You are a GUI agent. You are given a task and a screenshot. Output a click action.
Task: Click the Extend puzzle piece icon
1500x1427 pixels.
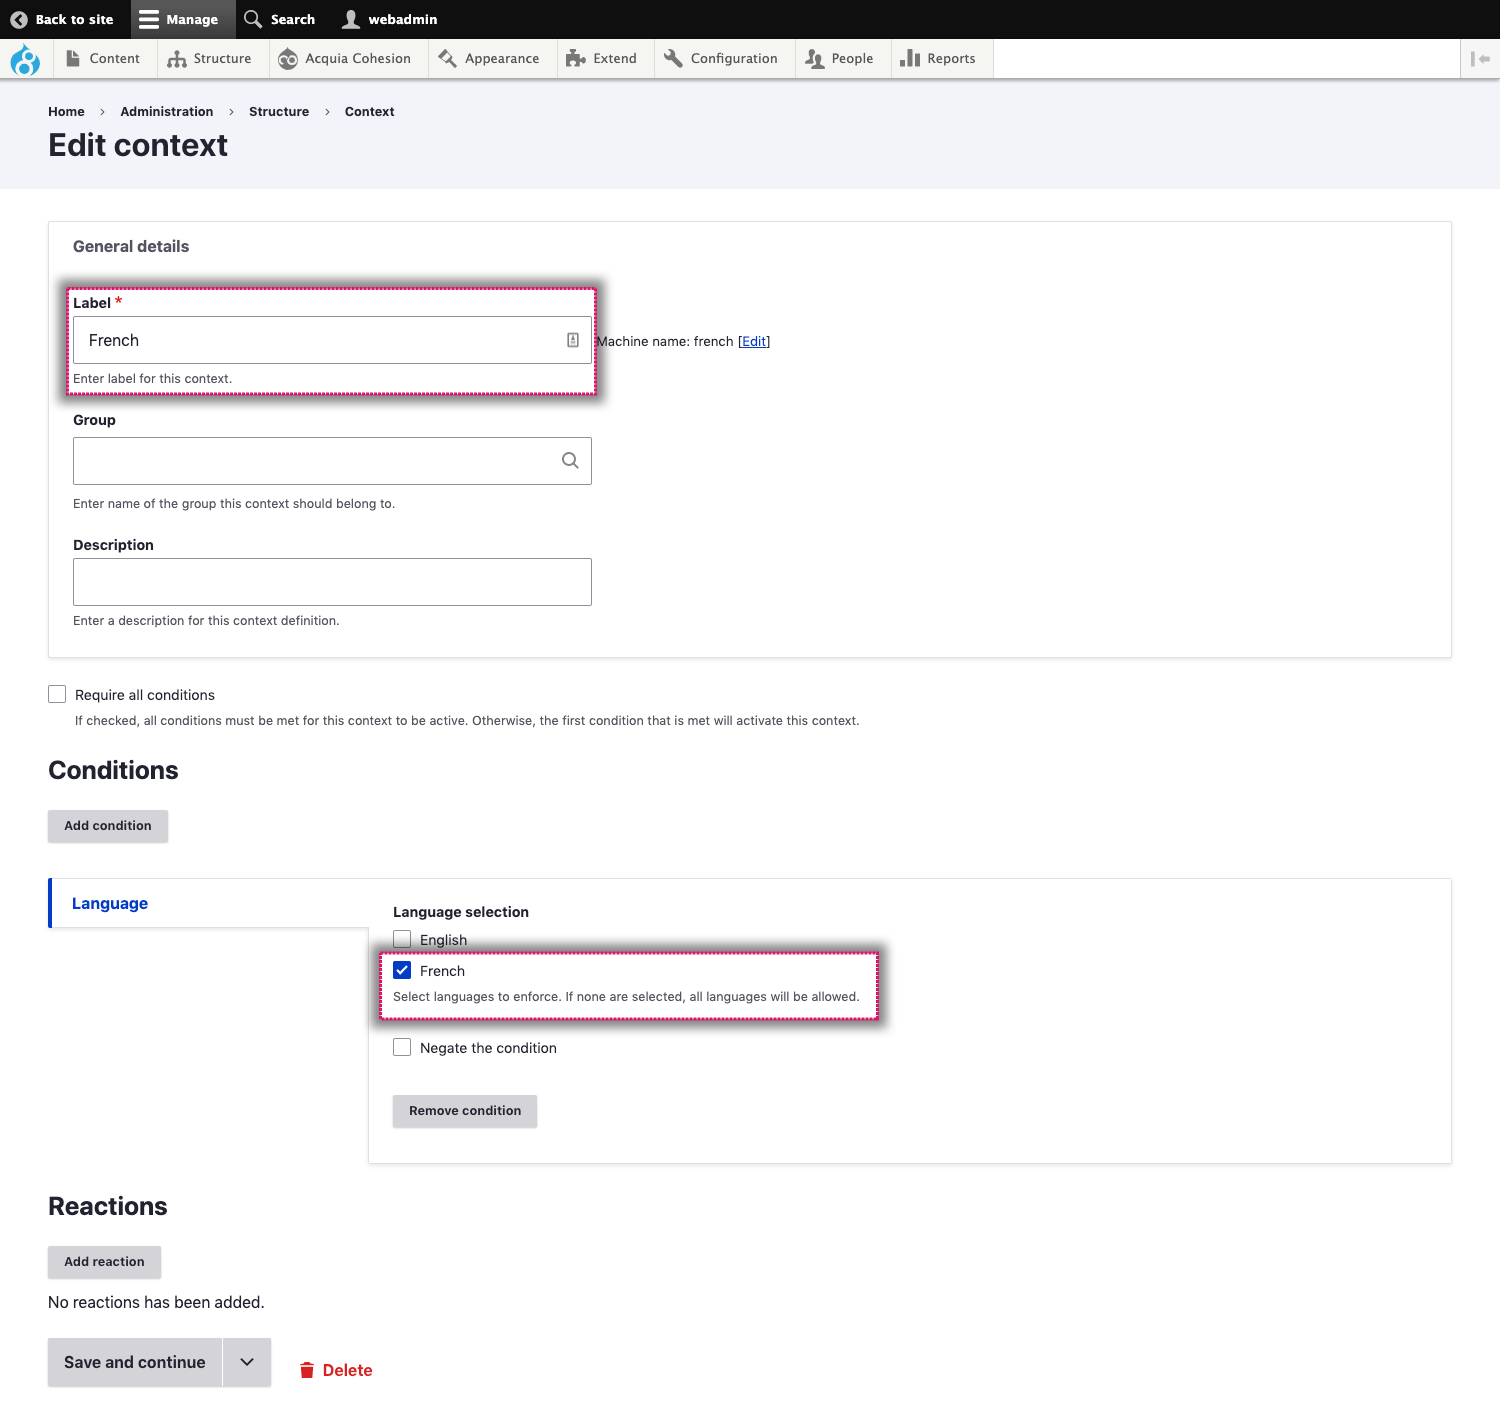coord(576,59)
